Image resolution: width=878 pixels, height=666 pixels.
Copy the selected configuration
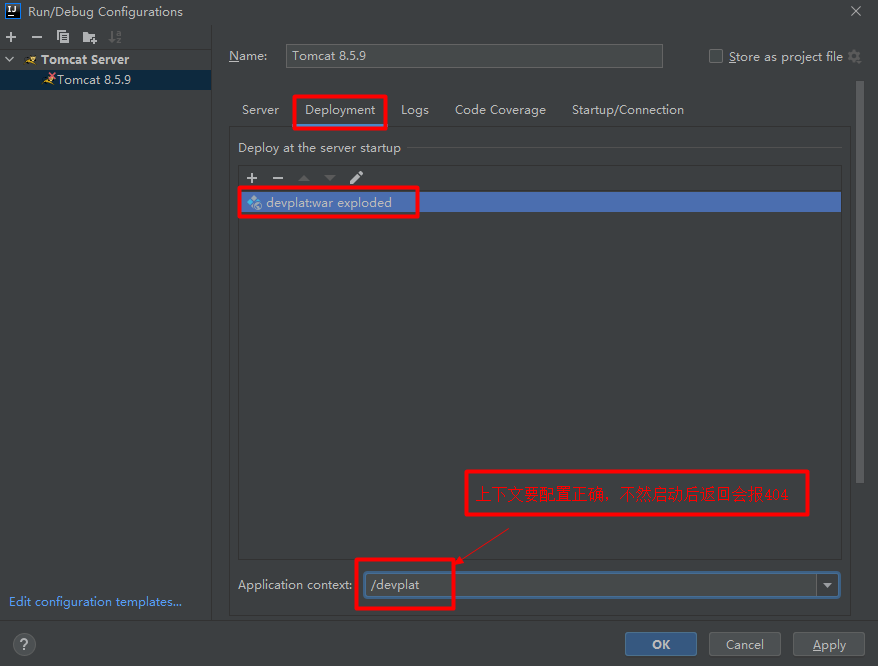pos(63,37)
